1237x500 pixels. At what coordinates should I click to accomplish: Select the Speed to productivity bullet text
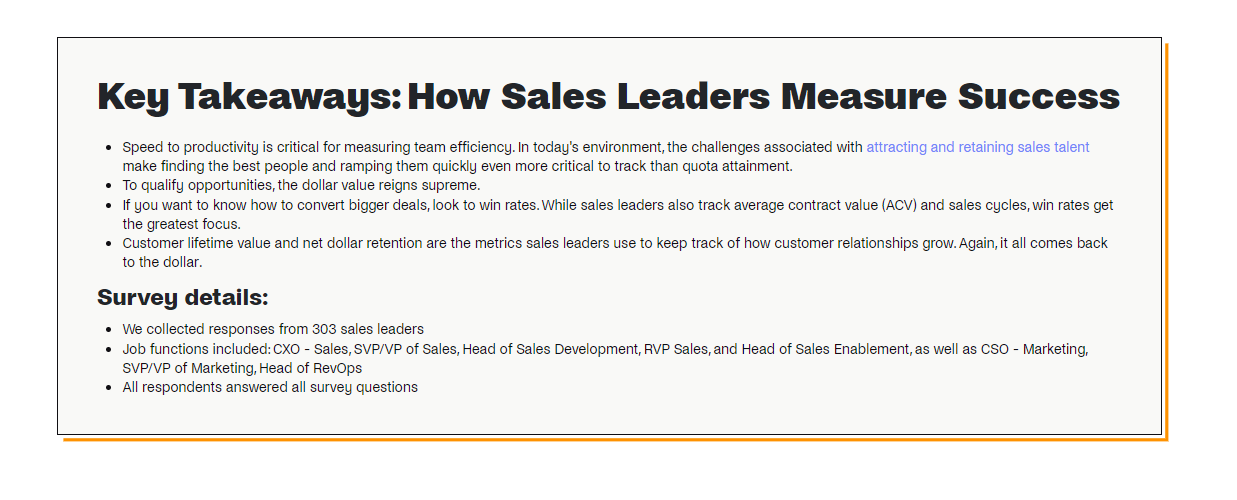click(x=606, y=156)
